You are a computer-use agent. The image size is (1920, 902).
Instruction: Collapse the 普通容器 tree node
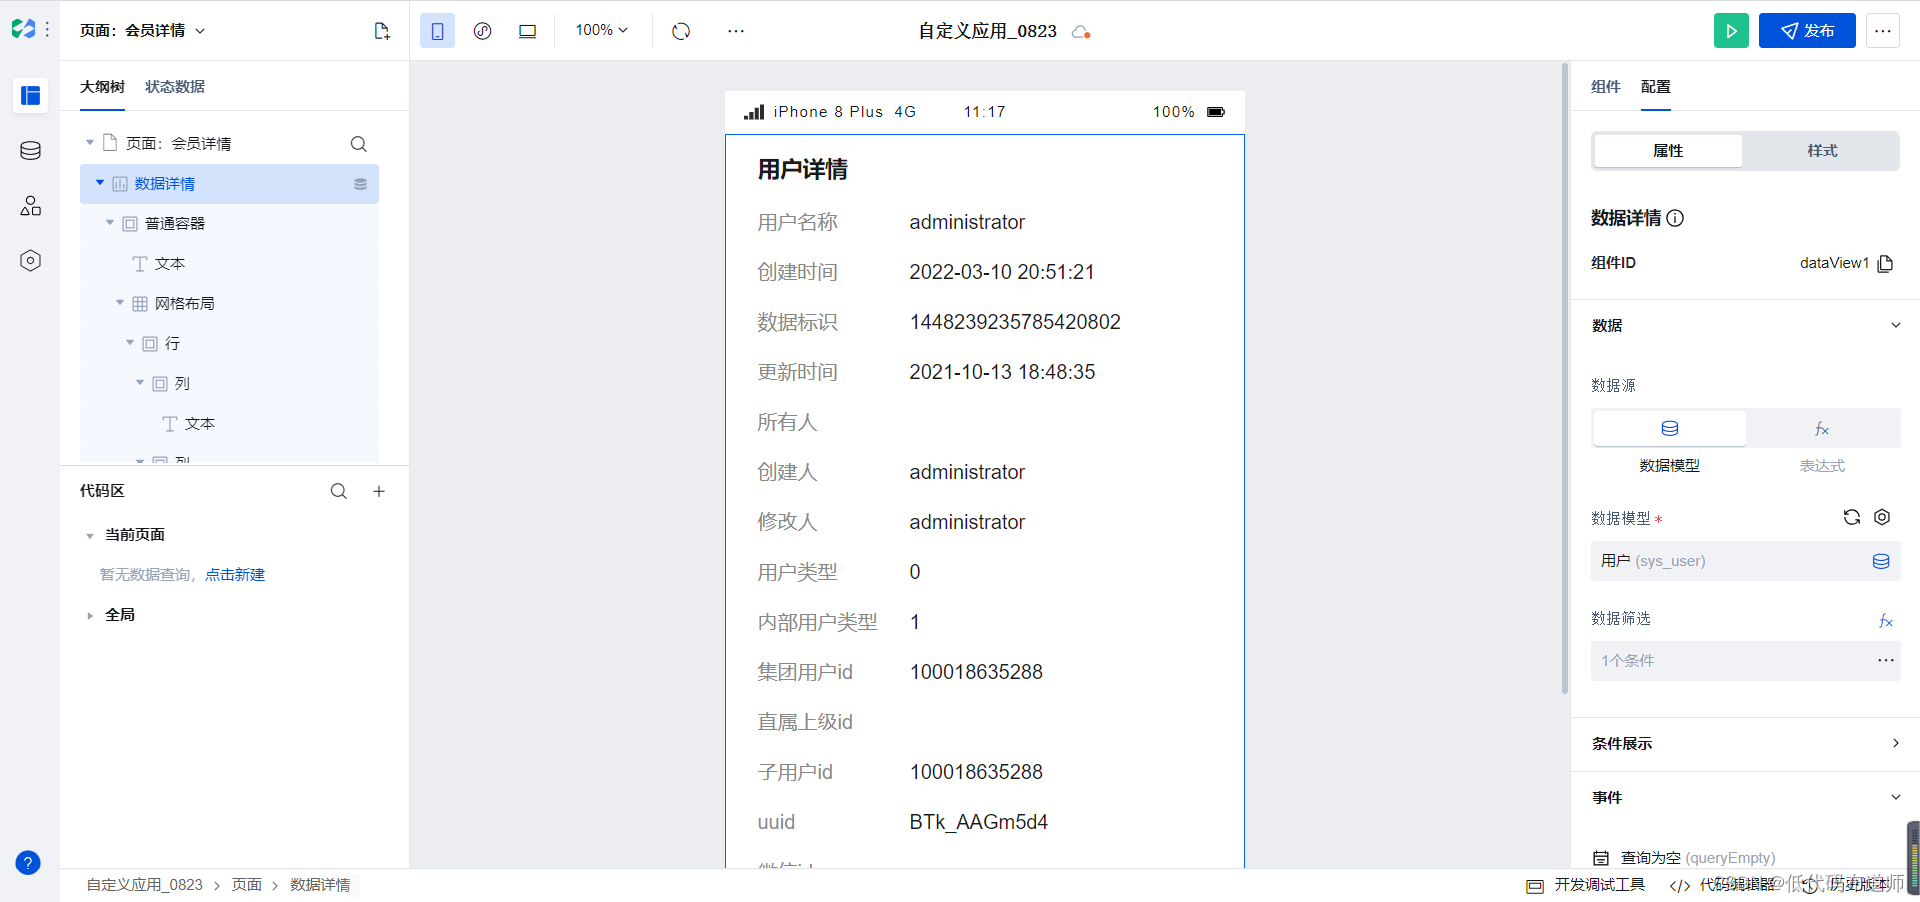point(110,223)
